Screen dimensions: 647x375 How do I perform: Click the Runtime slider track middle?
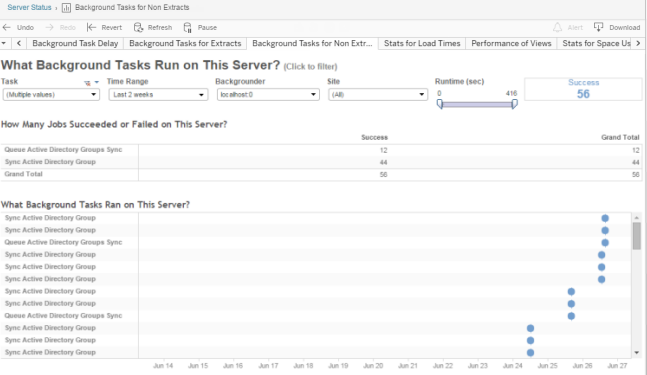(x=477, y=105)
